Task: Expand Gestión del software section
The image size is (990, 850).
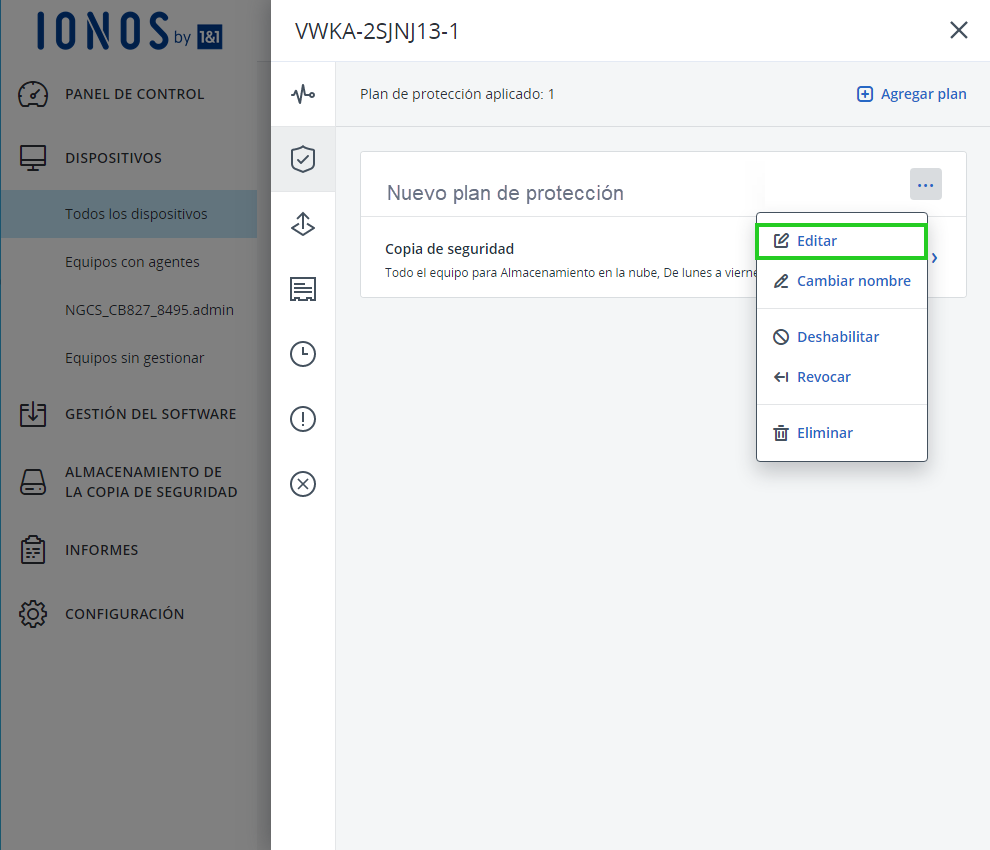Action: tap(150, 414)
